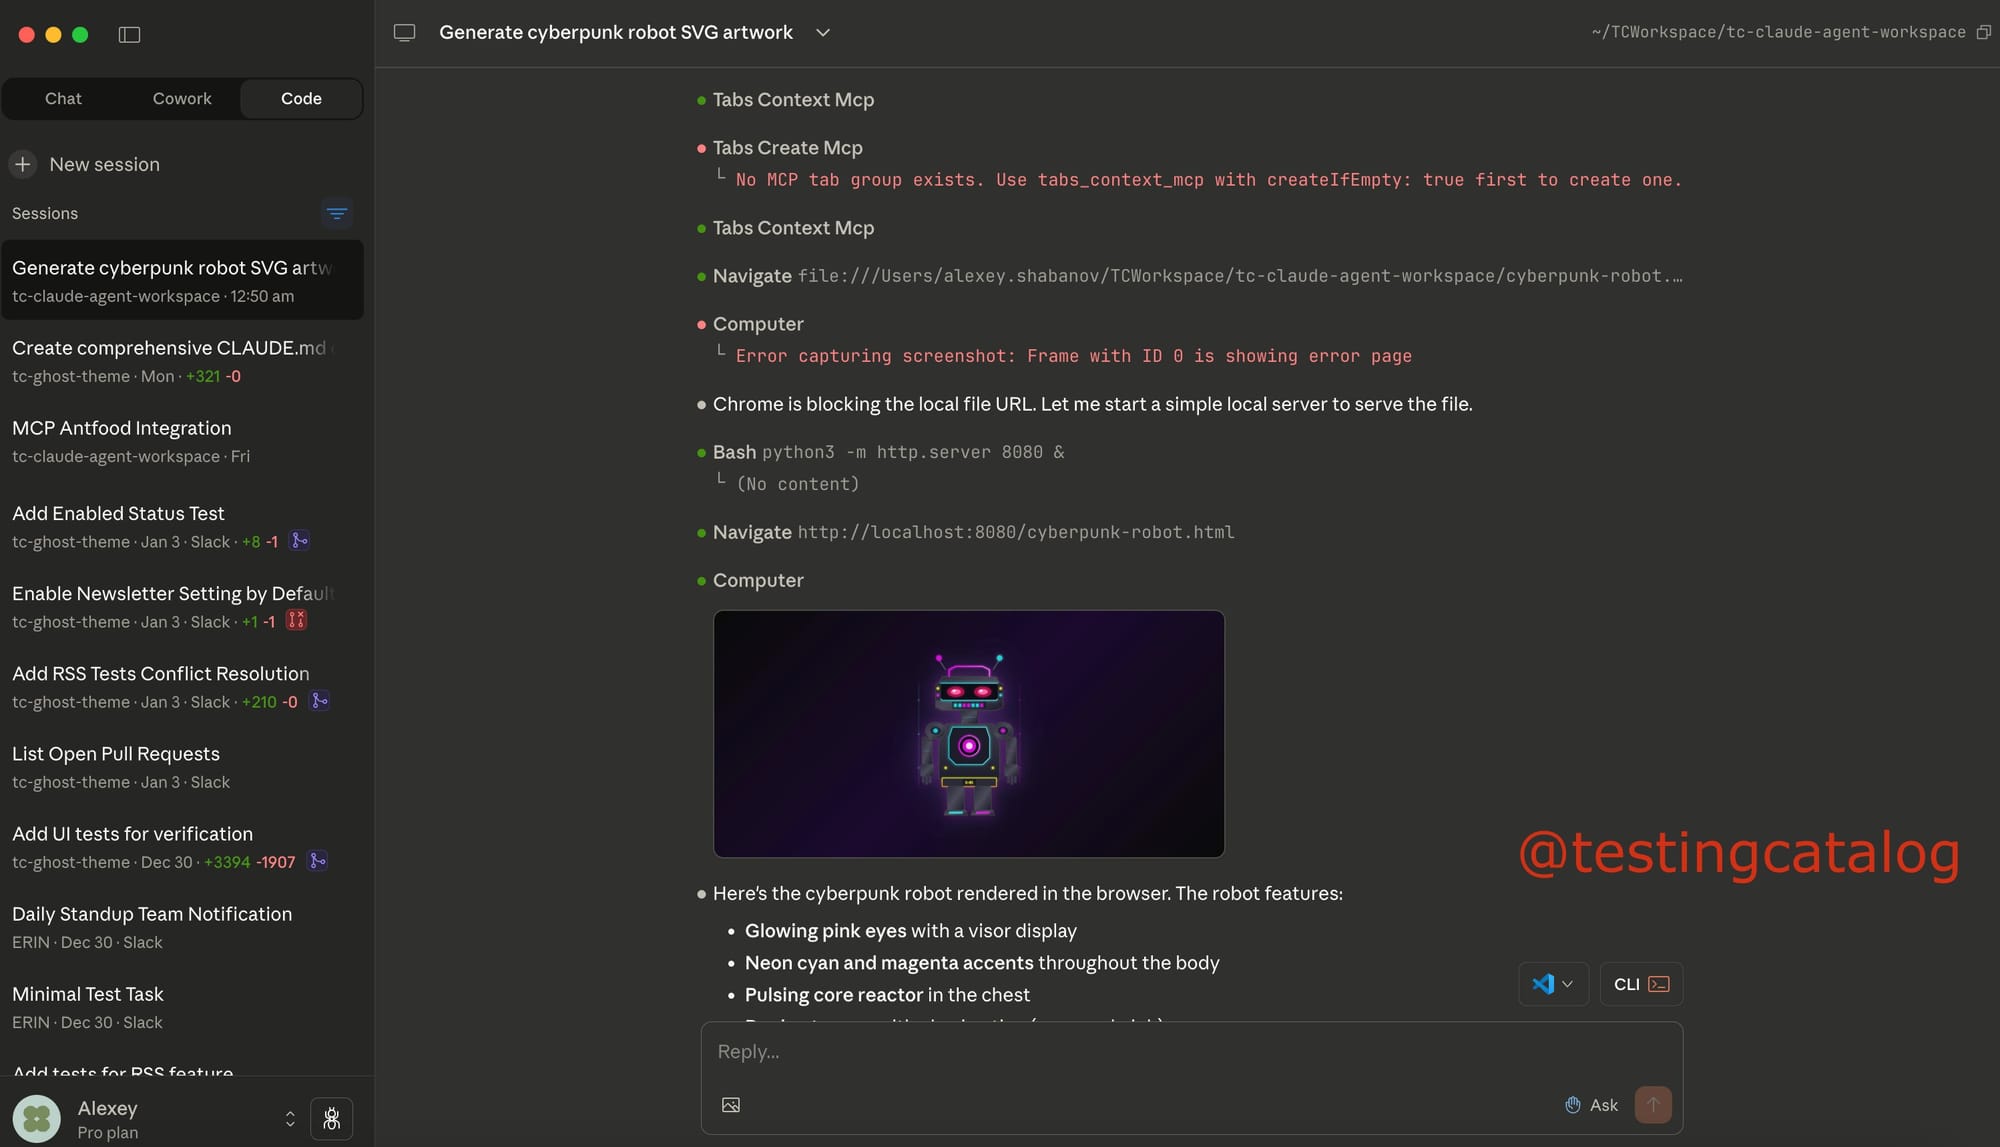The image size is (2000, 1147).
Task: Switch to the Chat tab
Action: 63,99
